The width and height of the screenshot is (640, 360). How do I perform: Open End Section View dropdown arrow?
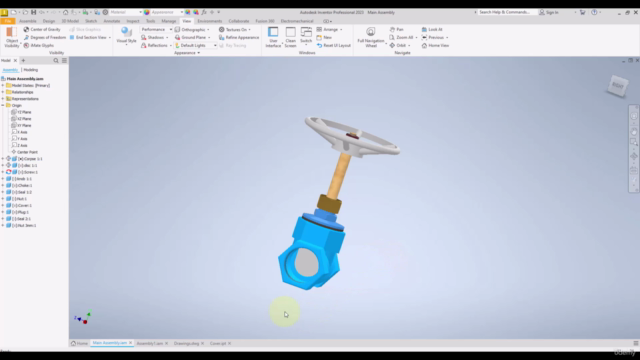pos(110,38)
